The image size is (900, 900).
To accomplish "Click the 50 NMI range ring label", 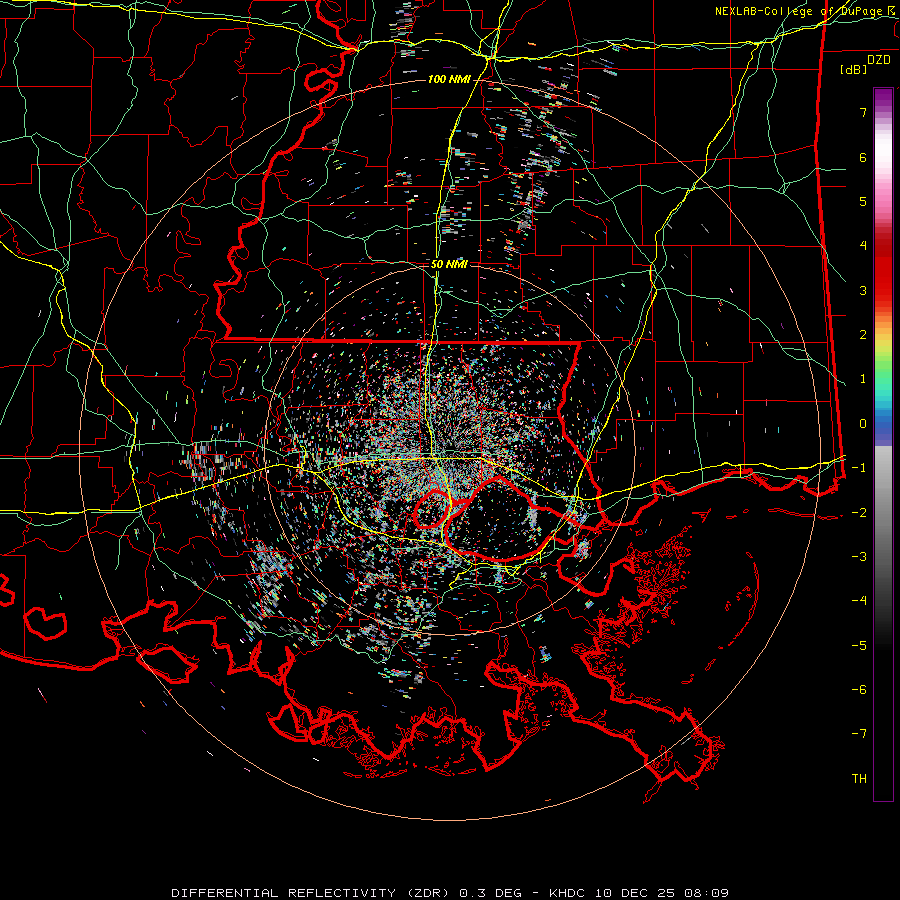I will (x=449, y=264).
